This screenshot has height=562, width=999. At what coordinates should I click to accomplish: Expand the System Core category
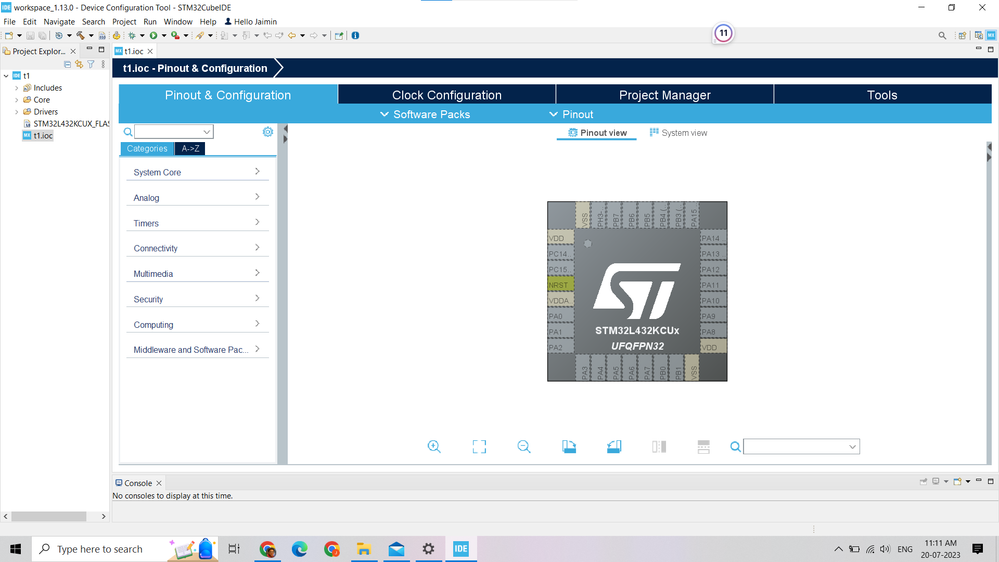click(x=197, y=172)
